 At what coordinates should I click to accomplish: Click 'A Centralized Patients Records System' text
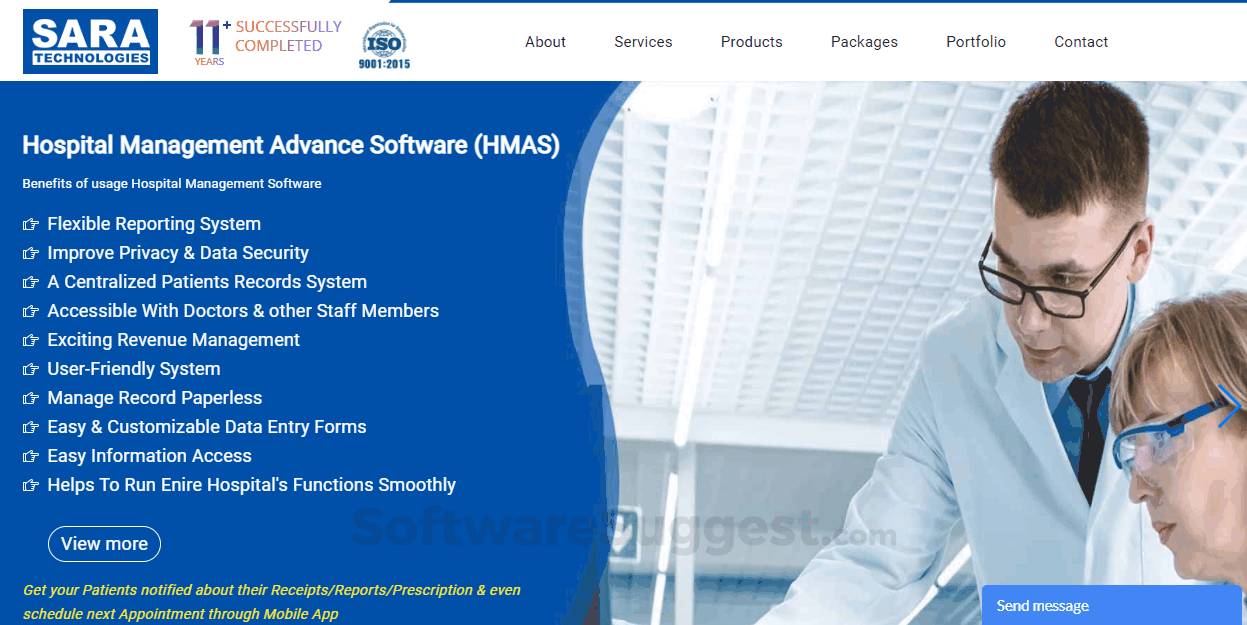(207, 282)
